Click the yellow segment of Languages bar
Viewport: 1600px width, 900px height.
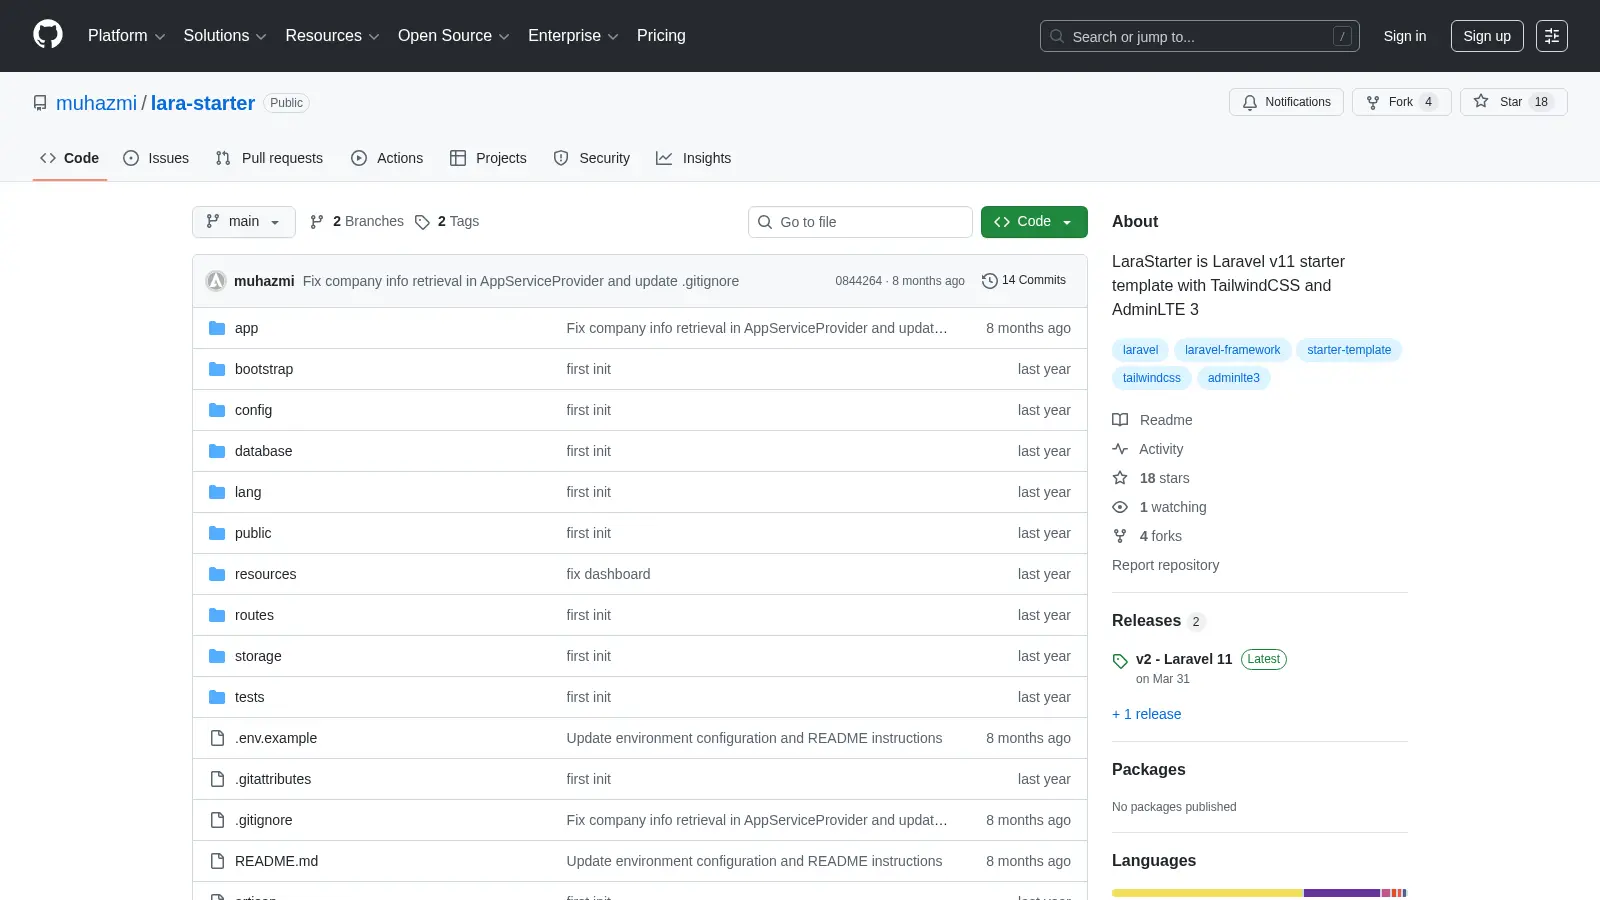1207,893
